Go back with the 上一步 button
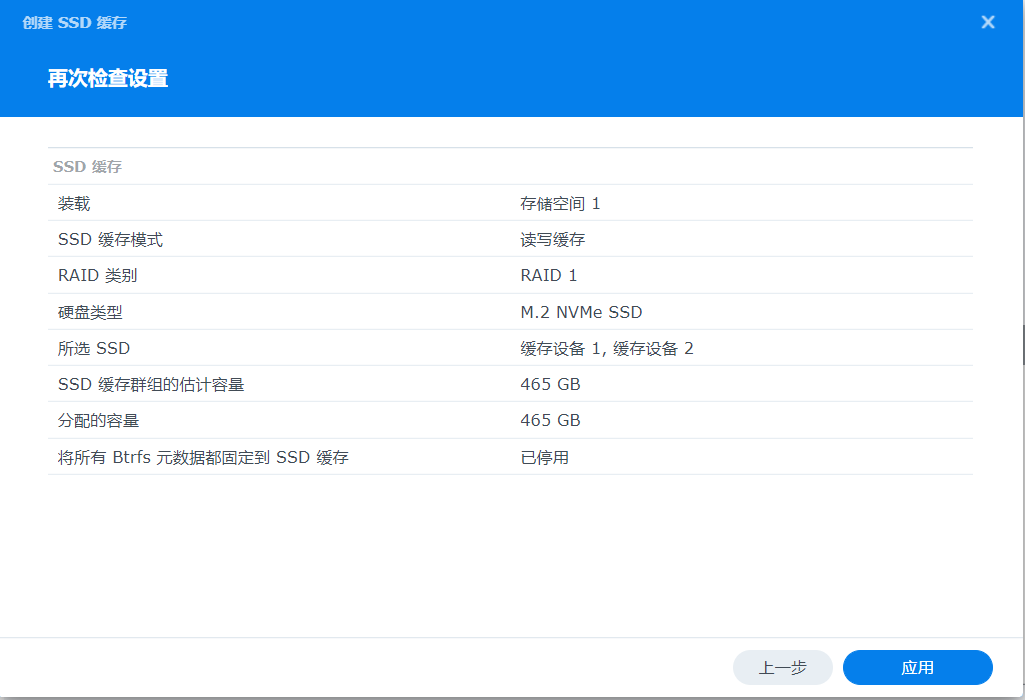The height and width of the screenshot is (700, 1025). pos(782,668)
